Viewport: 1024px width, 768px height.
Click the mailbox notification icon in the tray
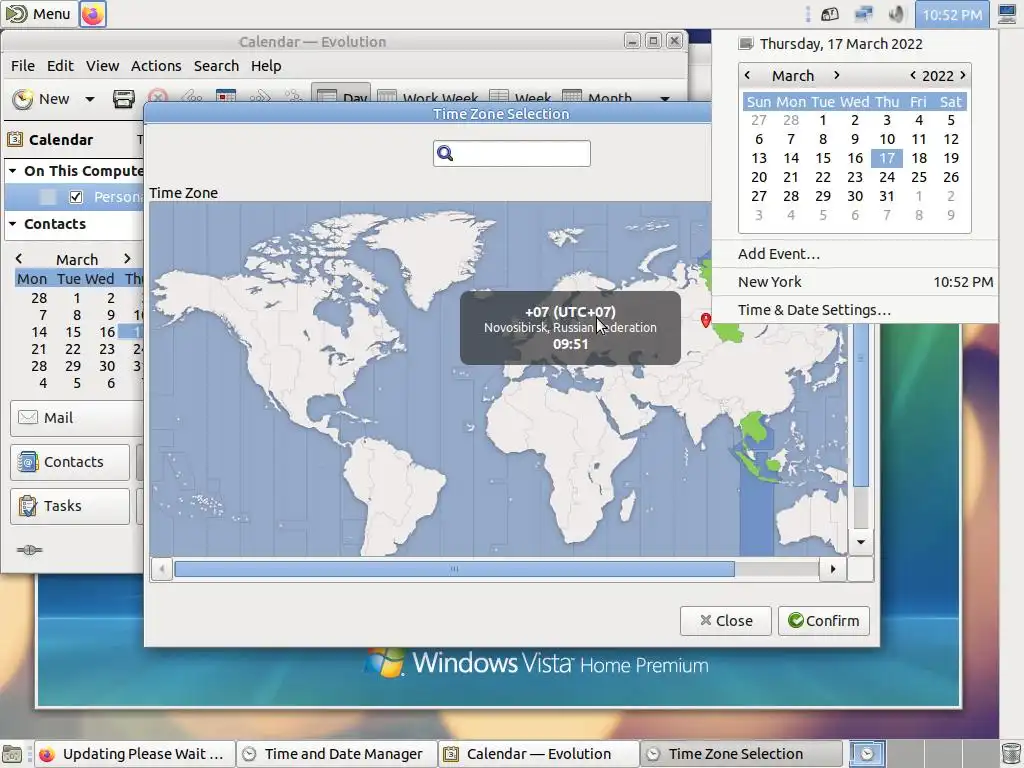829,14
